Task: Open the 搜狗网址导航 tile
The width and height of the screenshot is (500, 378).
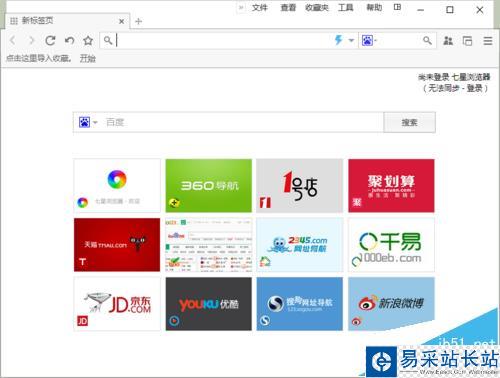Action: (x=299, y=304)
